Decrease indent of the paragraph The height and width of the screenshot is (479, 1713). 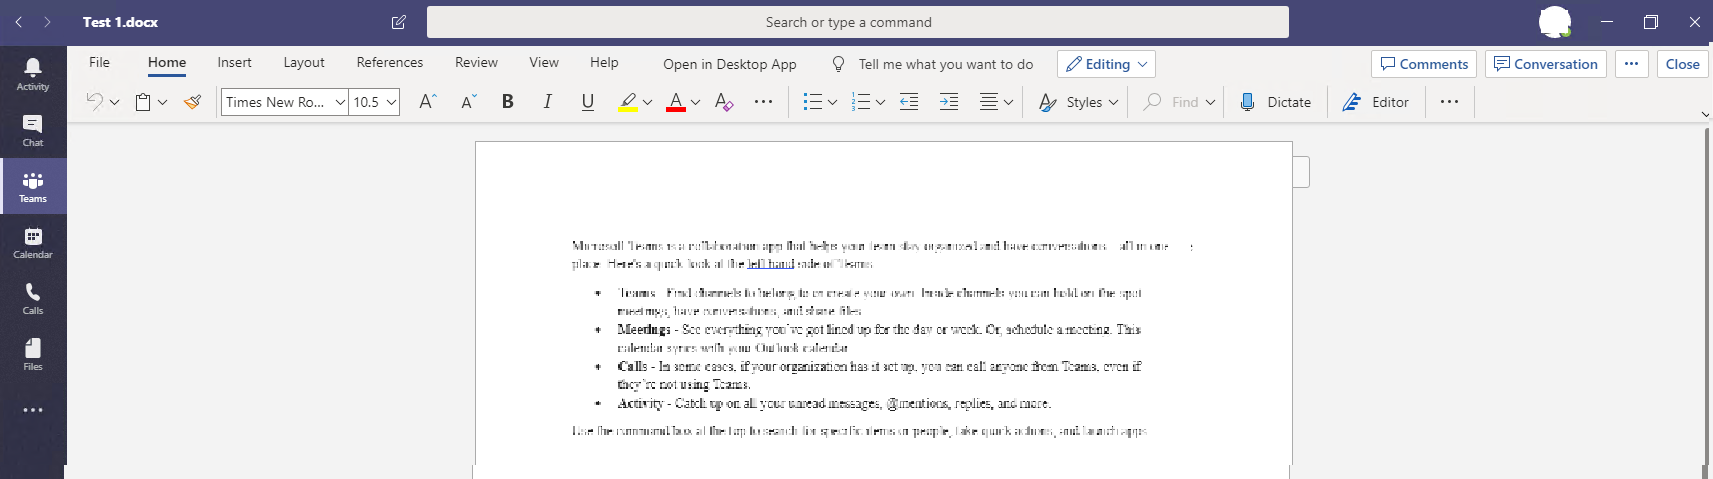coord(909,102)
